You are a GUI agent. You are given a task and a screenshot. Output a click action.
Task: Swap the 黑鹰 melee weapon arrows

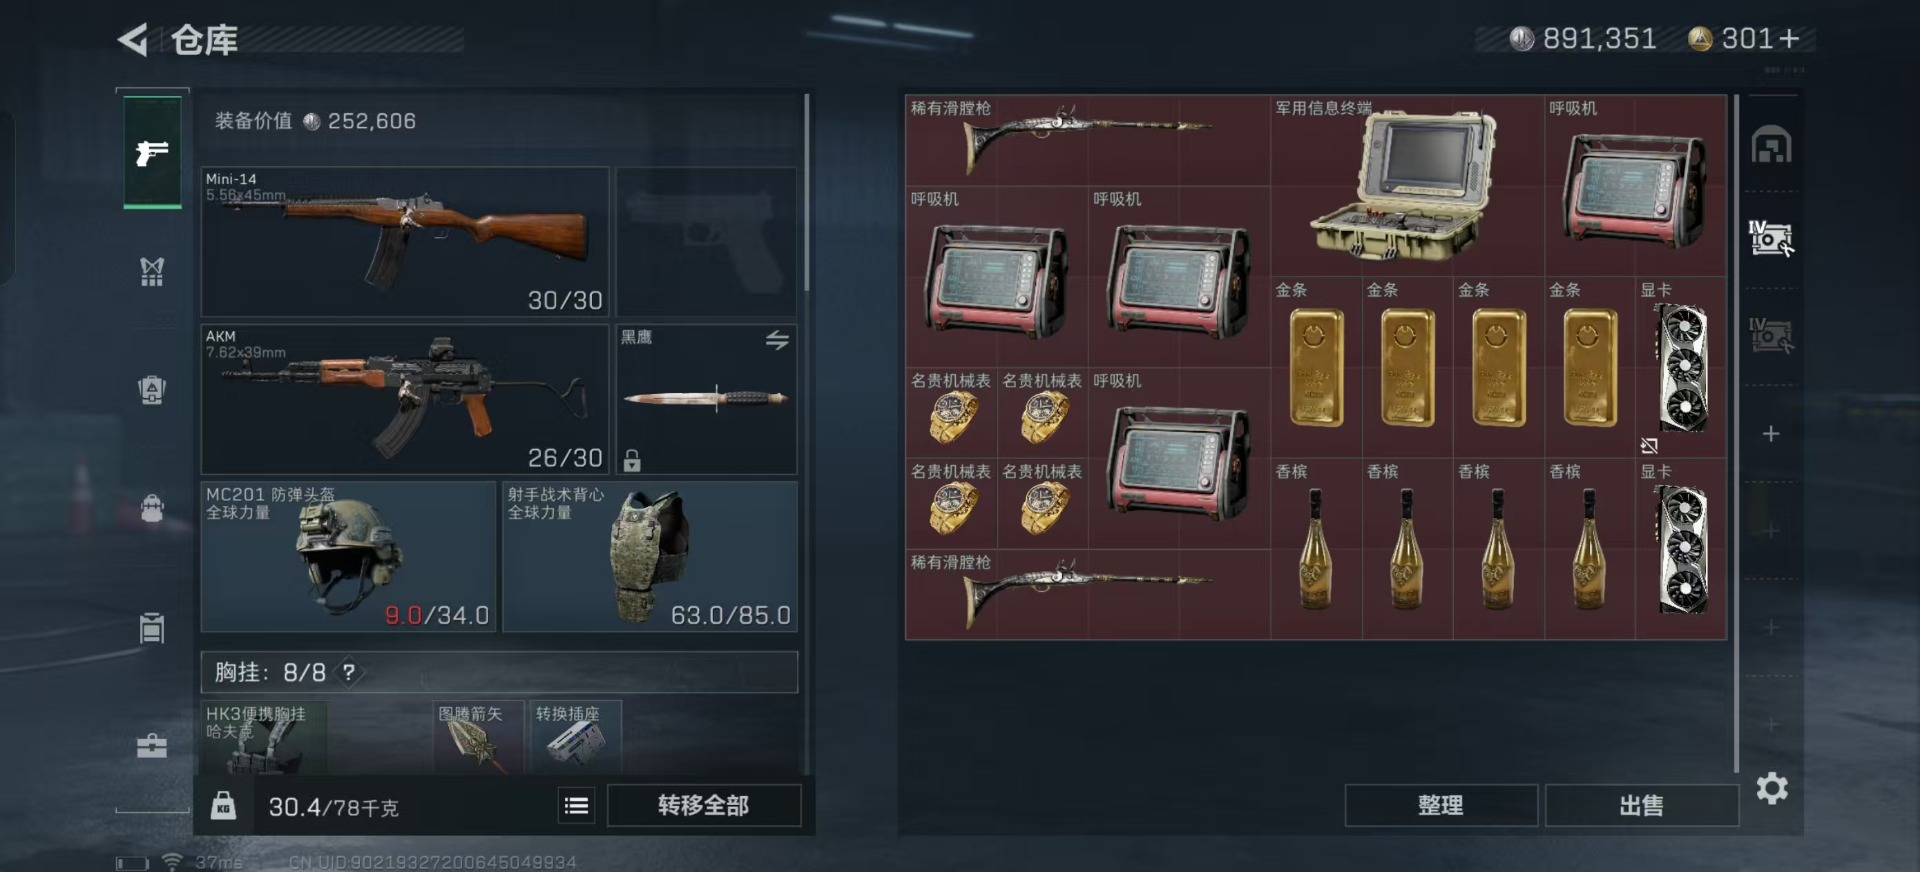click(777, 340)
